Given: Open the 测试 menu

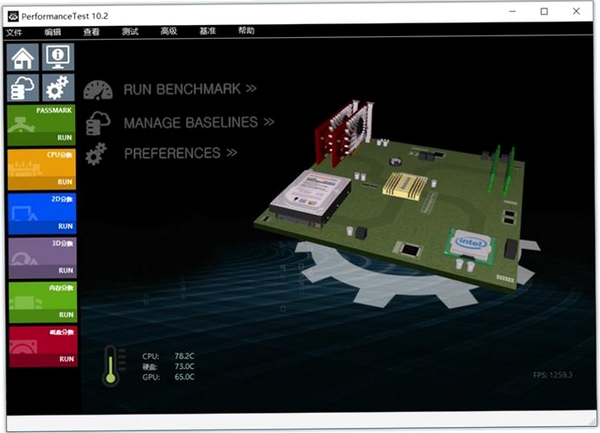Looking at the screenshot, I should pos(130,31).
